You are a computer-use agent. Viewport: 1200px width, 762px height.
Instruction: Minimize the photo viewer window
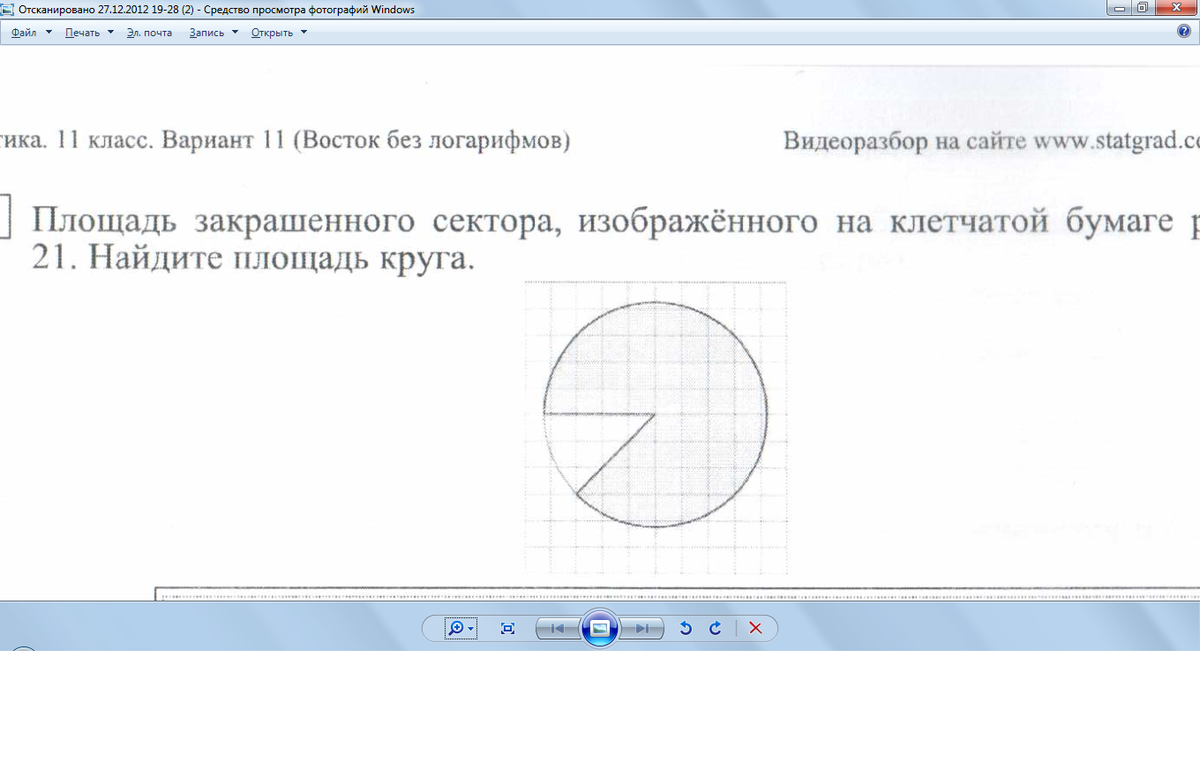coord(1119,8)
